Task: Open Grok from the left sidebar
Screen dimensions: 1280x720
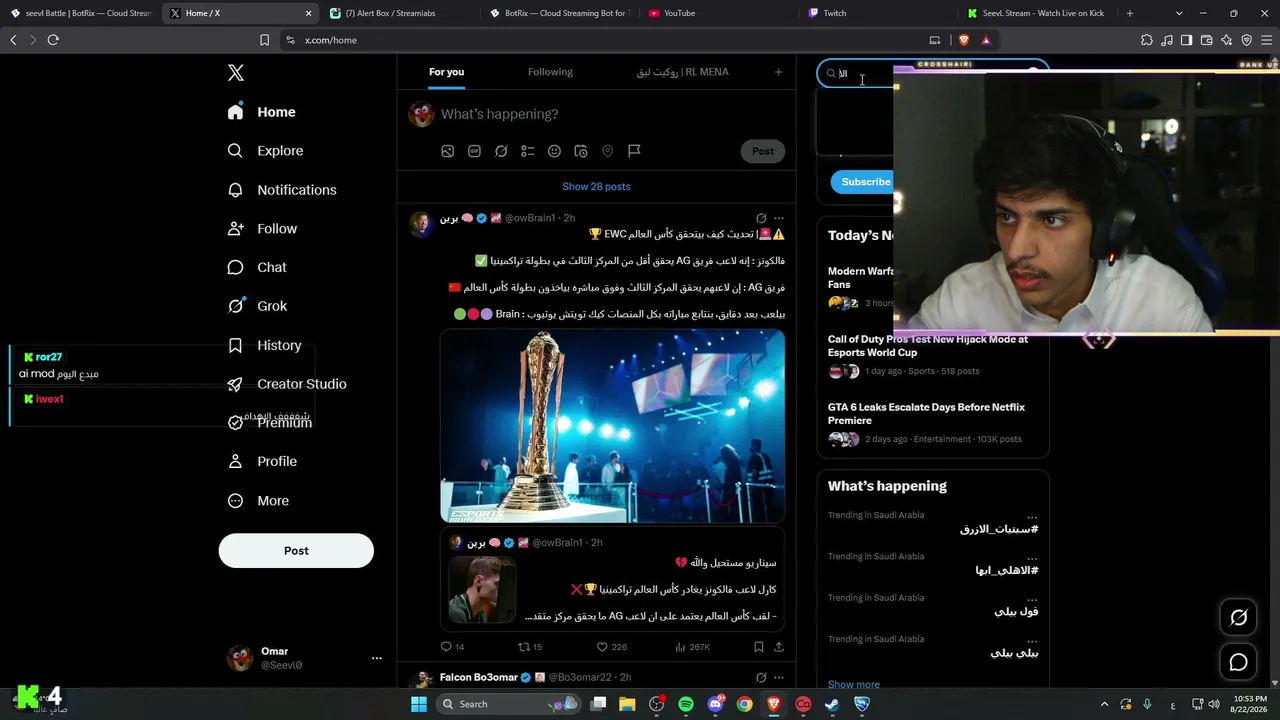Action: pyautogui.click(x=257, y=306)
